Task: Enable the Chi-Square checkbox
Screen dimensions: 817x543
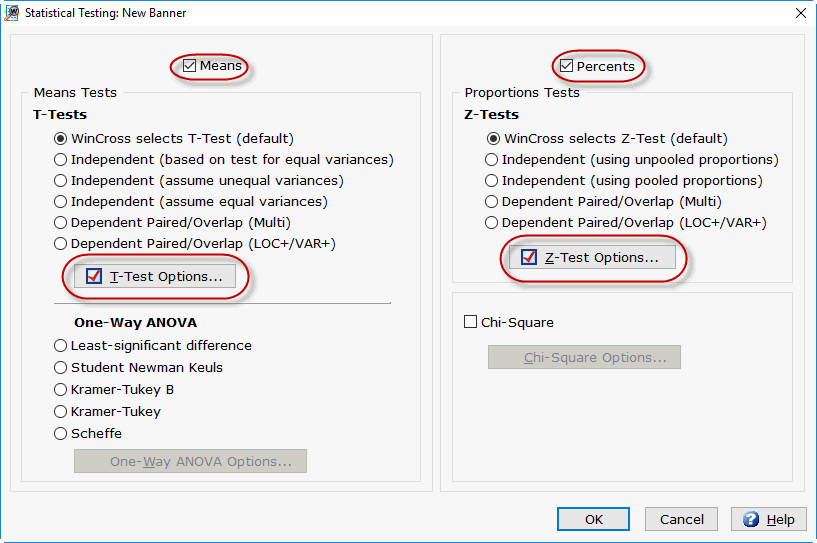Action: click(x=471, y=322)
